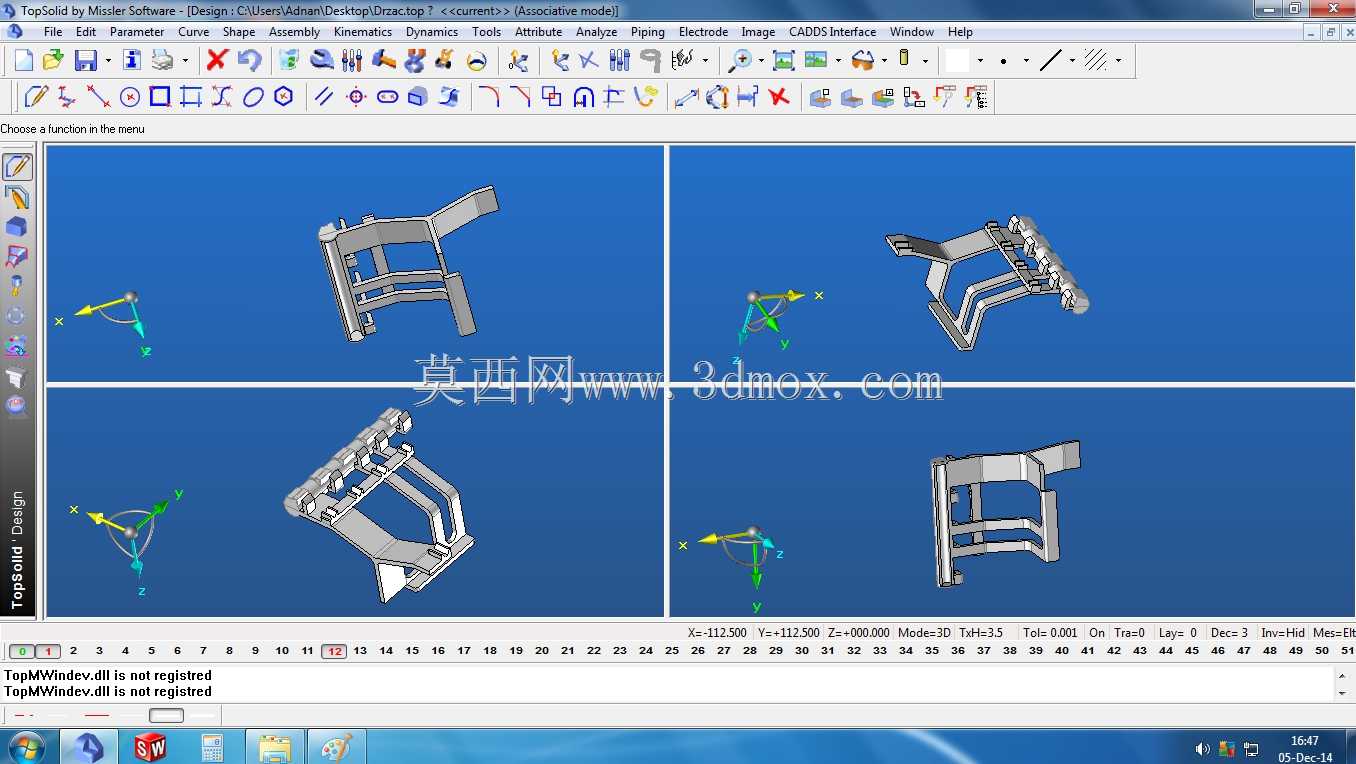The width and height of the screenshot is (1356, 764).
Task: Click the Zoom magnifier icon
Action: 739,61
